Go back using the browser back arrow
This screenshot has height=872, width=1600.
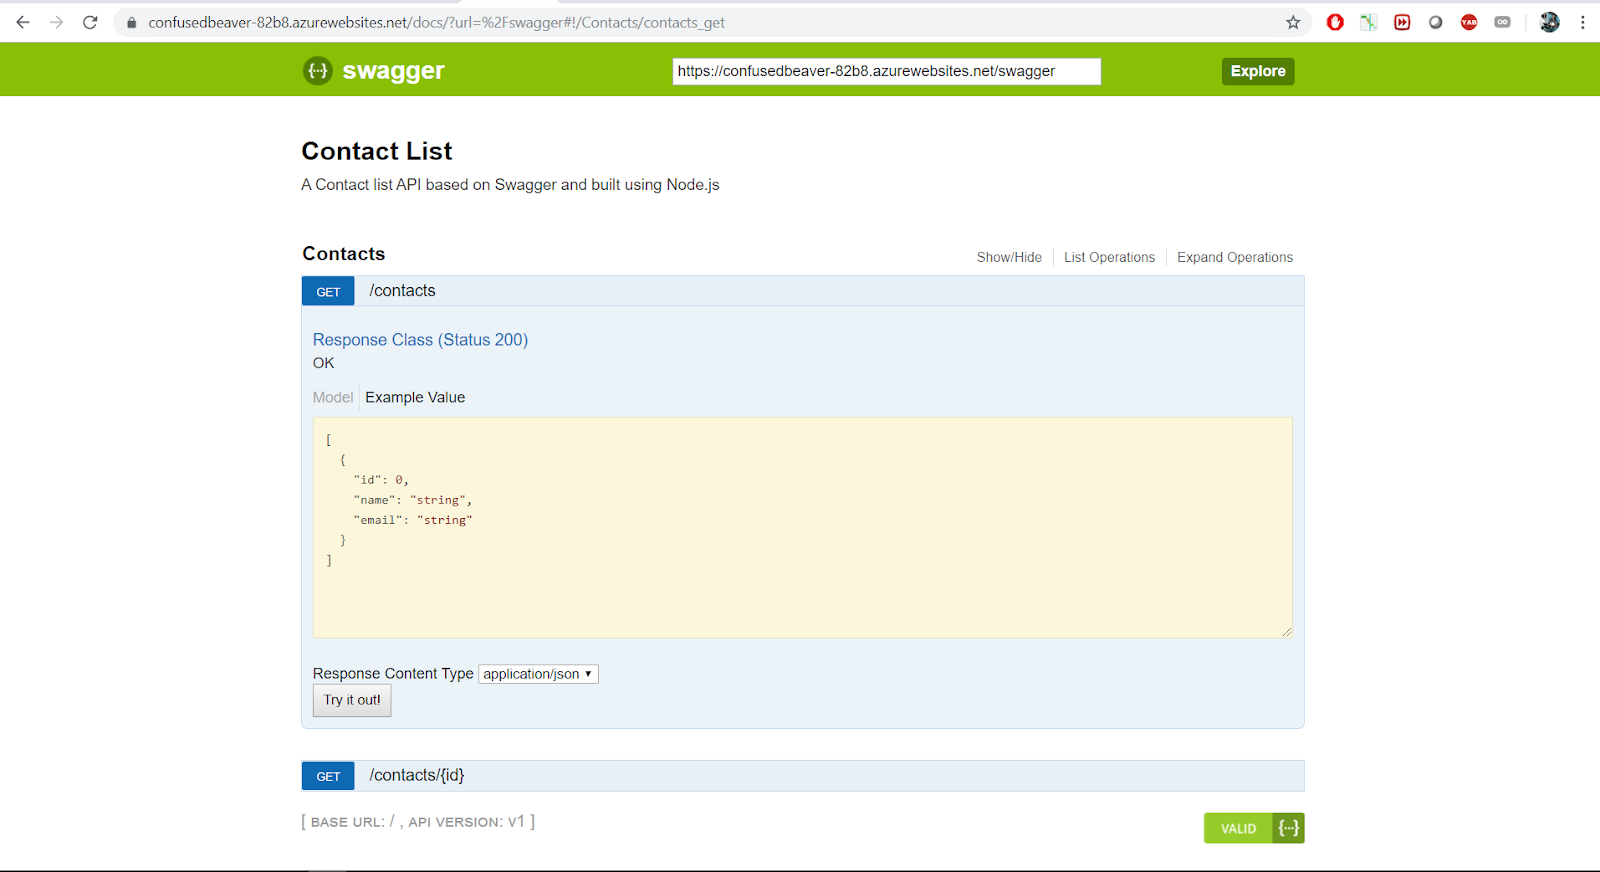23,22
